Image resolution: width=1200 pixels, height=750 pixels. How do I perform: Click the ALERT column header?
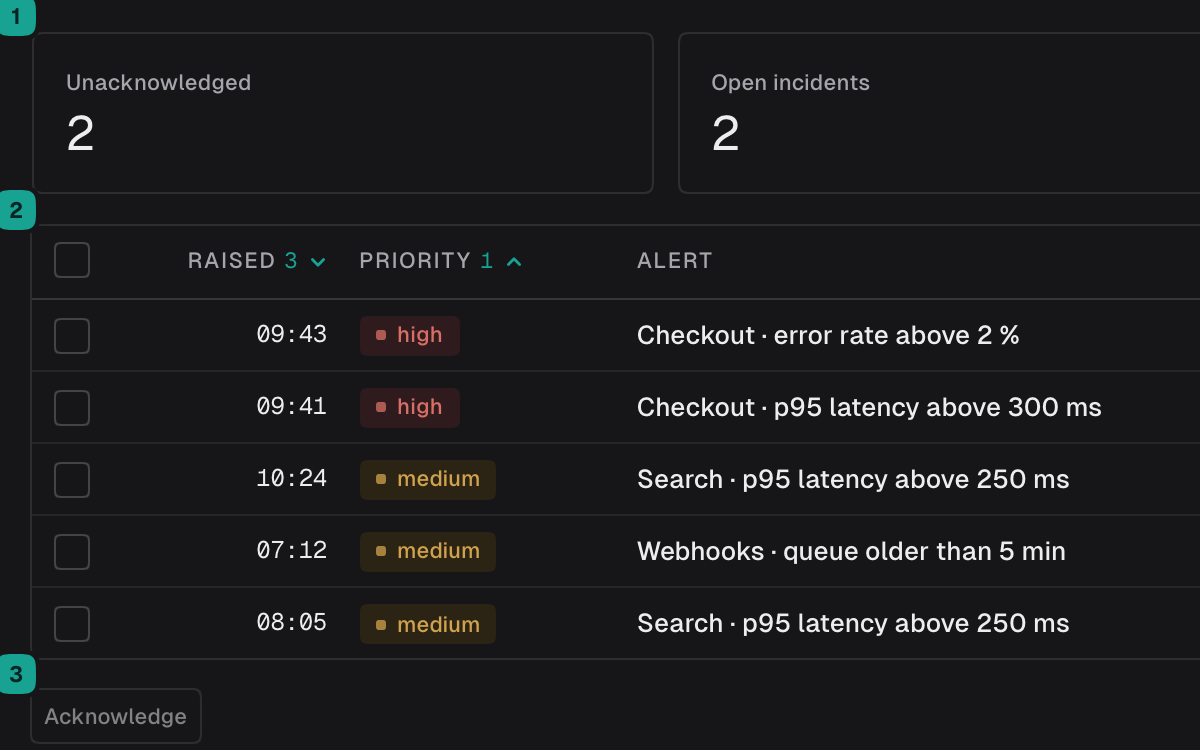[x=675, y=261]
